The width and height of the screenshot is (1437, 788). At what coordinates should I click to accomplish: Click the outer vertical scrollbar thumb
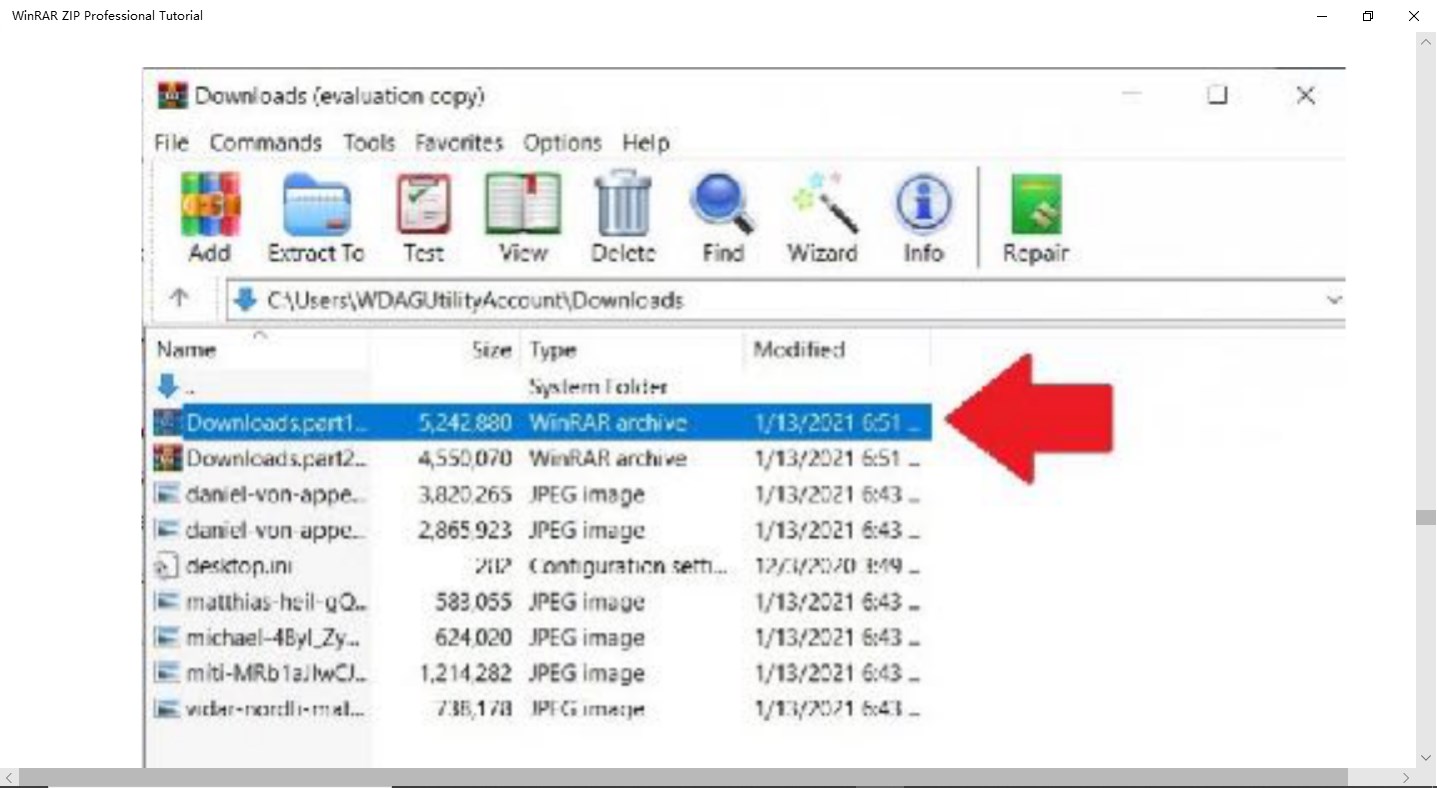click(1426, 517)
